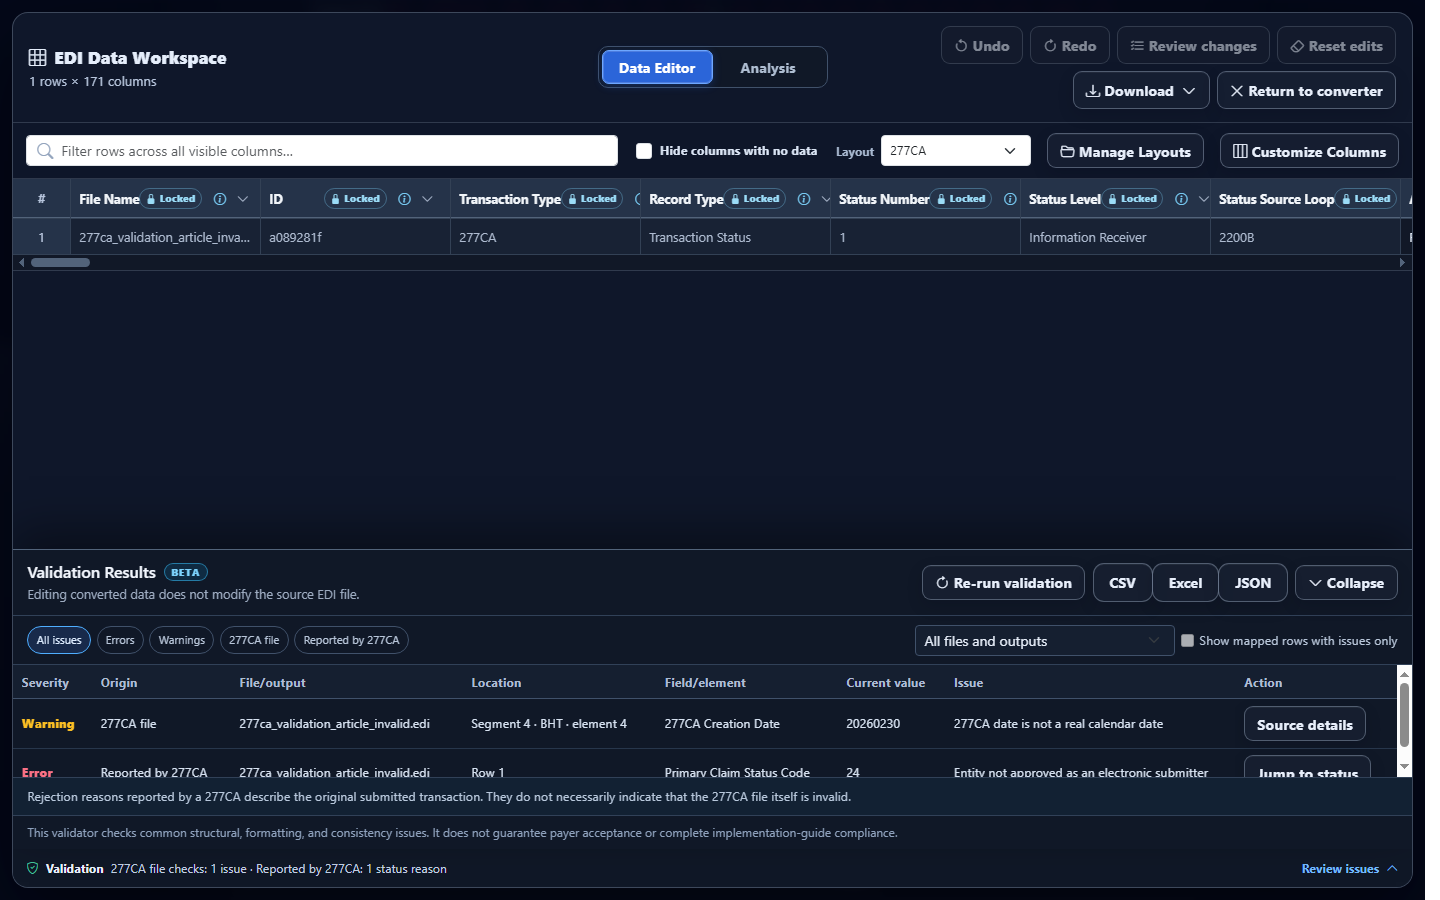Undo the last edit
This screenshot has height=900, width=1440.
(982, 46)
